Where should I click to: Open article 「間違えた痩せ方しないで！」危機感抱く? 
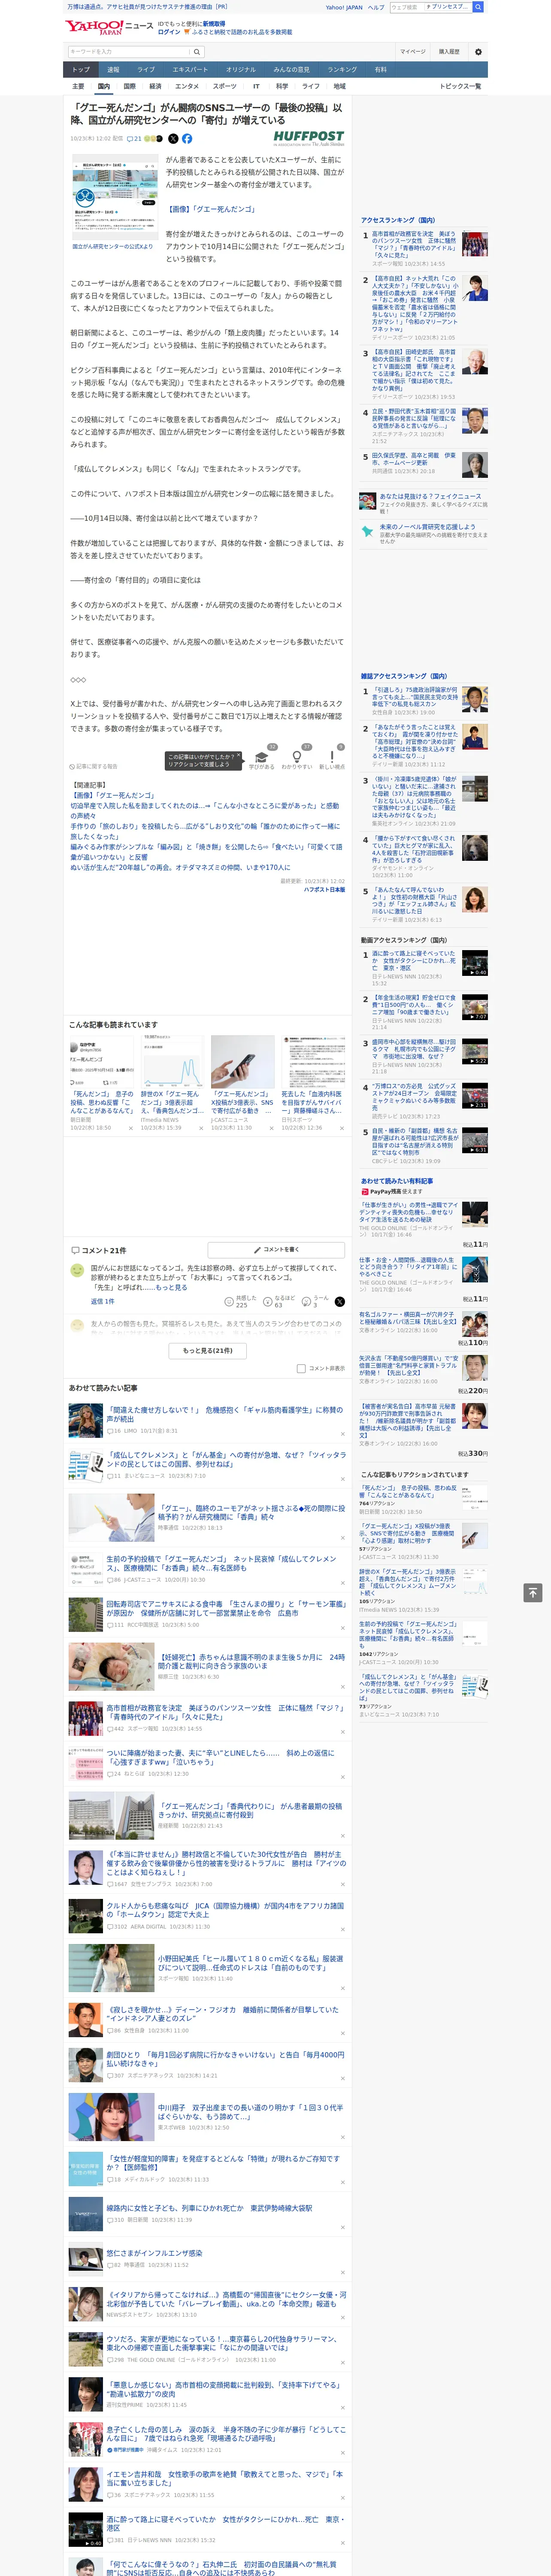(x=224, y=1413)
